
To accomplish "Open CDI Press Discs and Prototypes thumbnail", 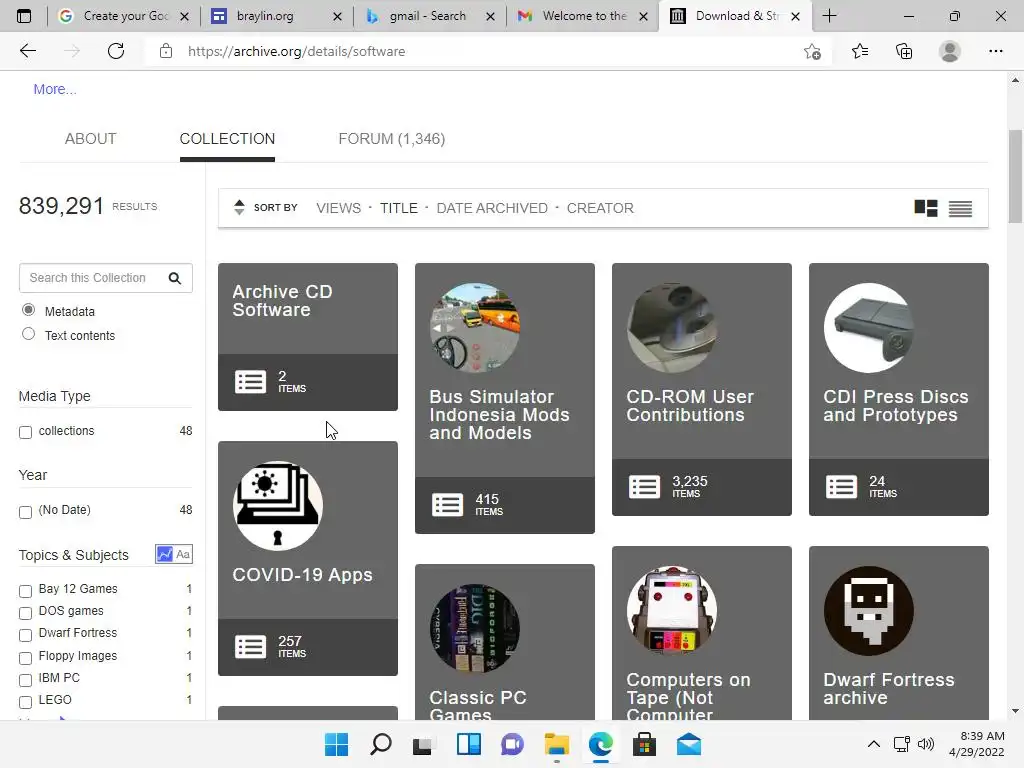I will [869, 327].
